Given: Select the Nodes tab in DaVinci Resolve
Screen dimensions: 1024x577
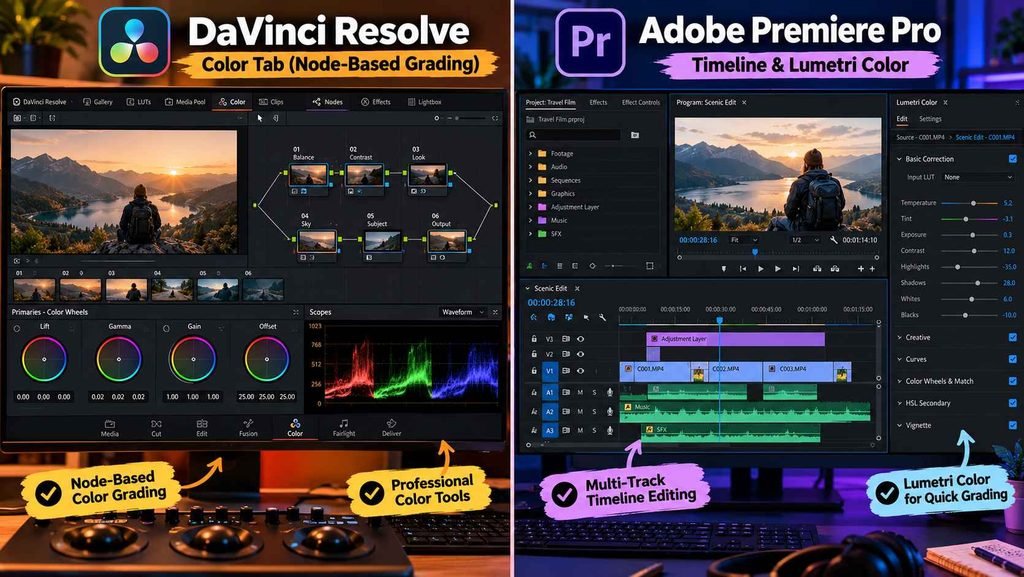Looking at the screenshot, I should click(327, 102).
